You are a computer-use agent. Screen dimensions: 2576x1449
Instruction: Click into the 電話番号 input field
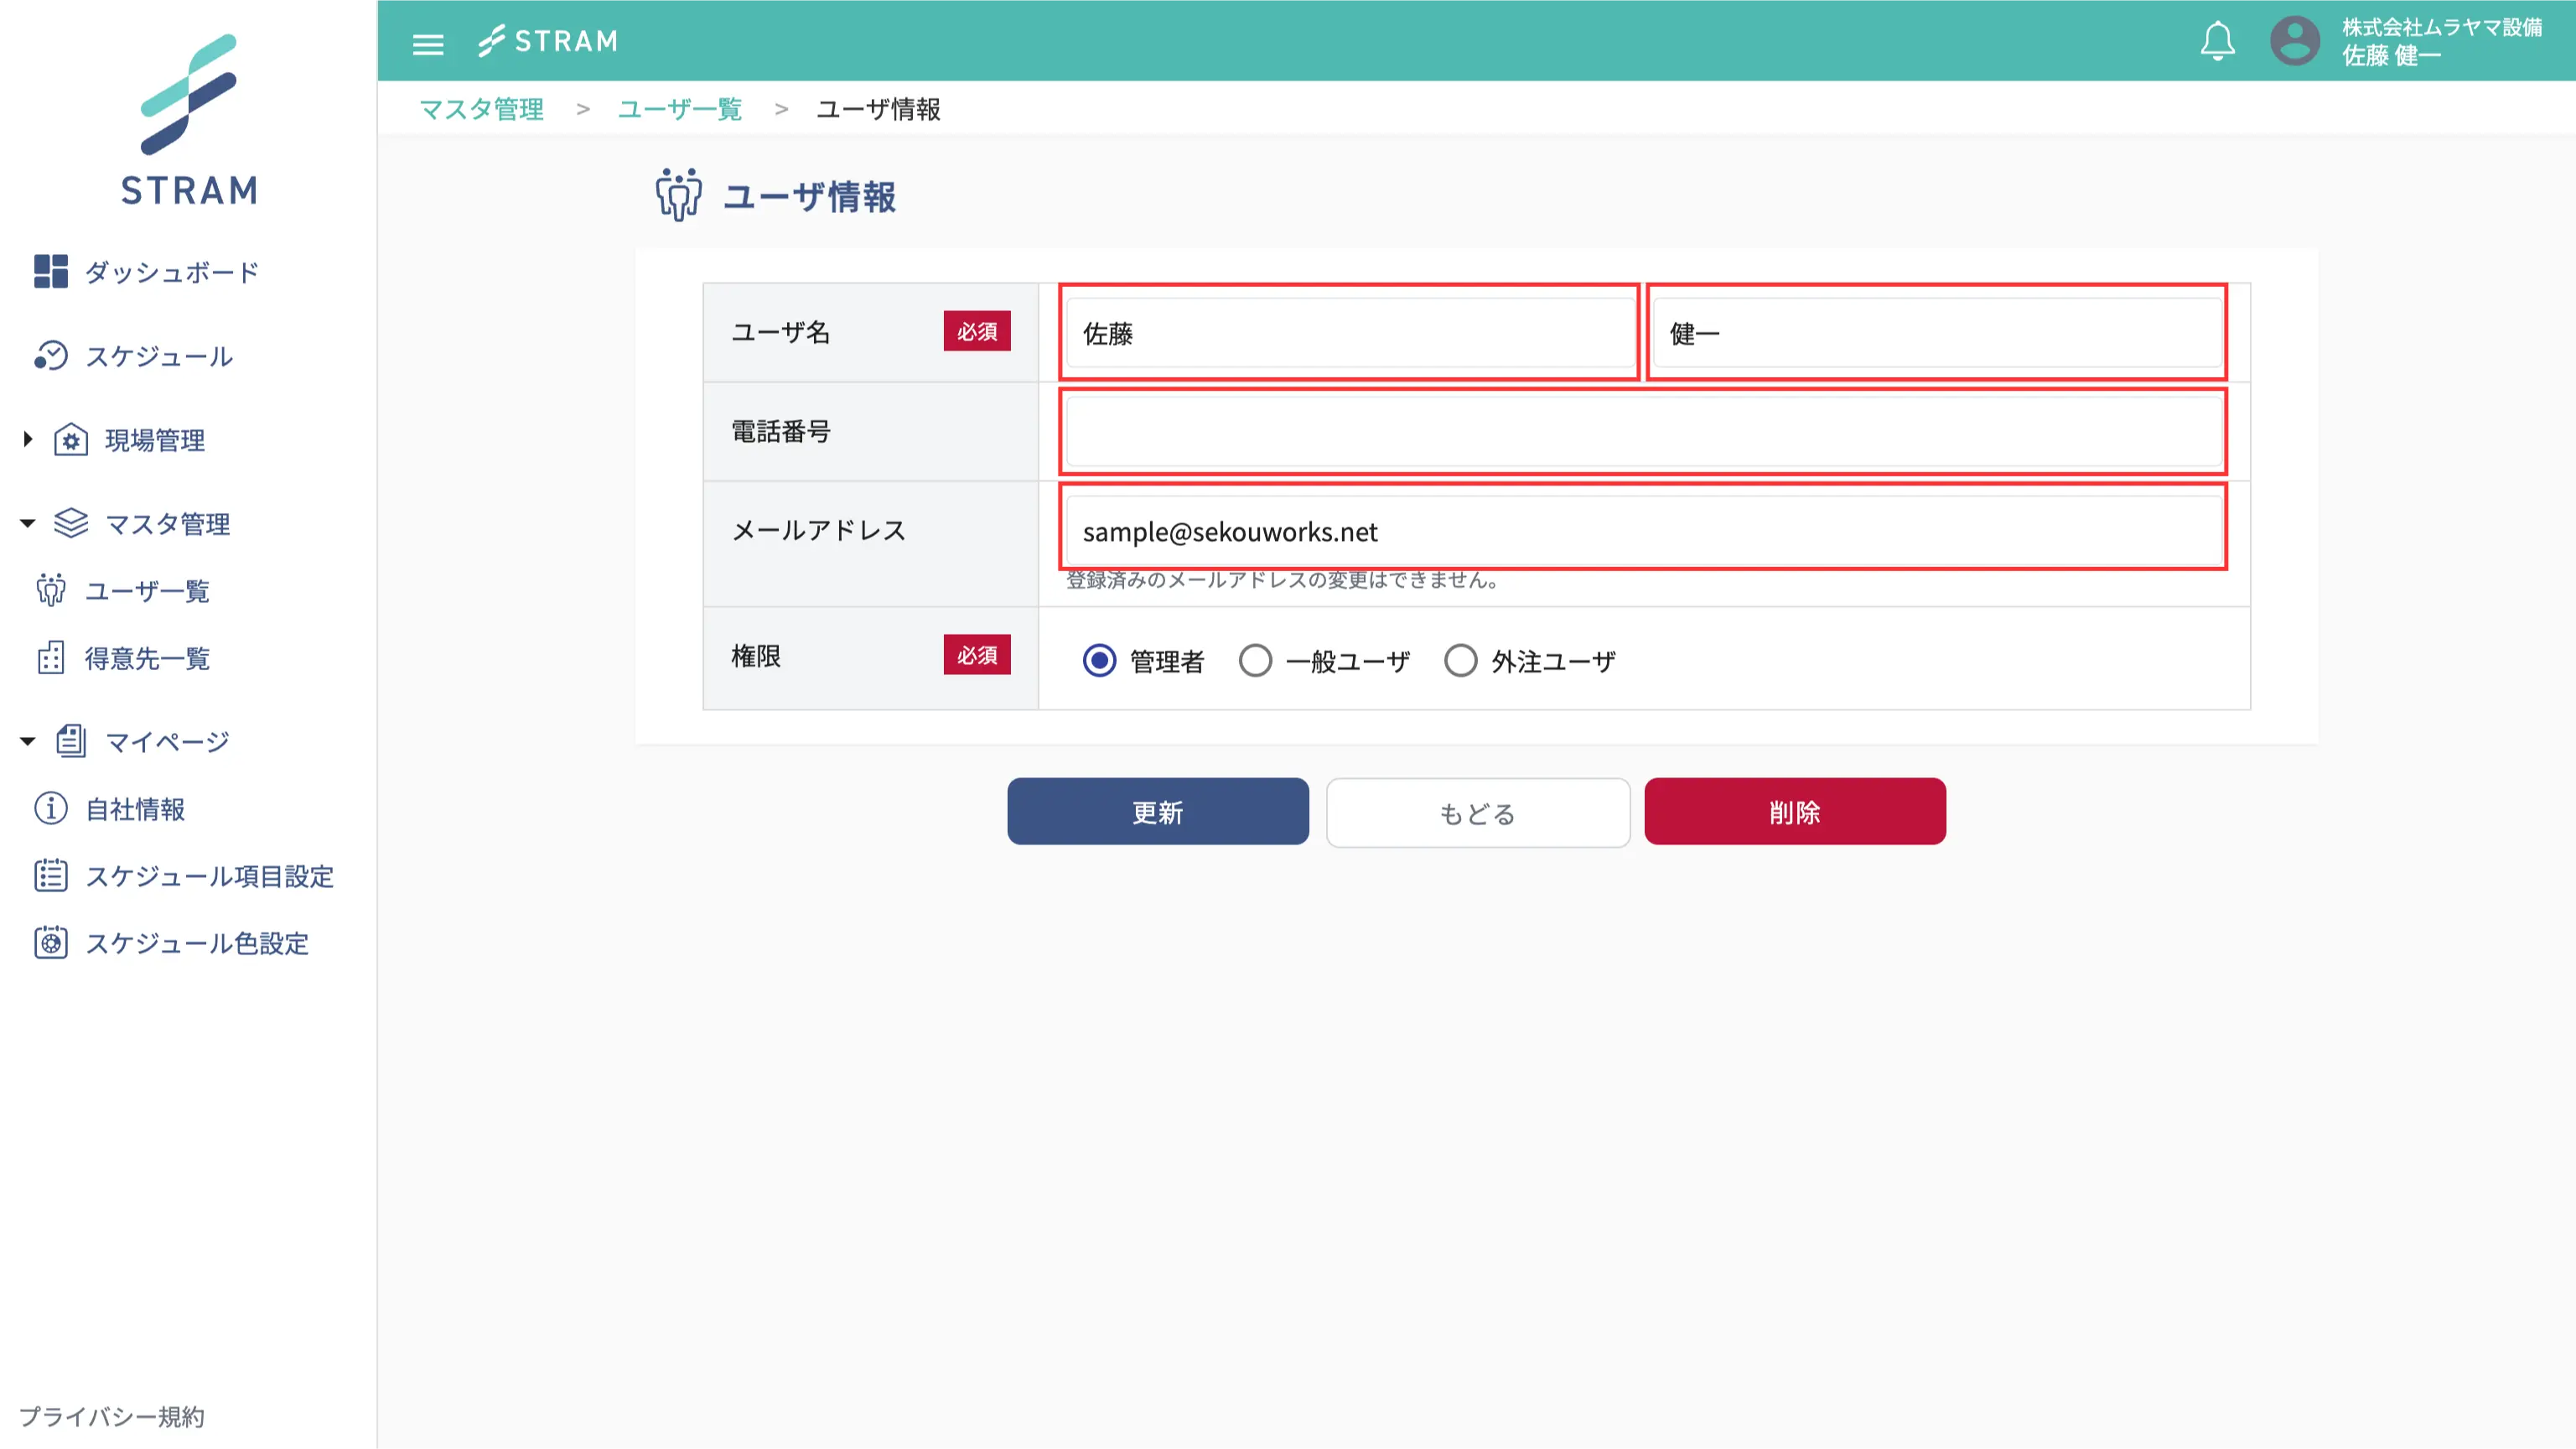point(1642,432)
